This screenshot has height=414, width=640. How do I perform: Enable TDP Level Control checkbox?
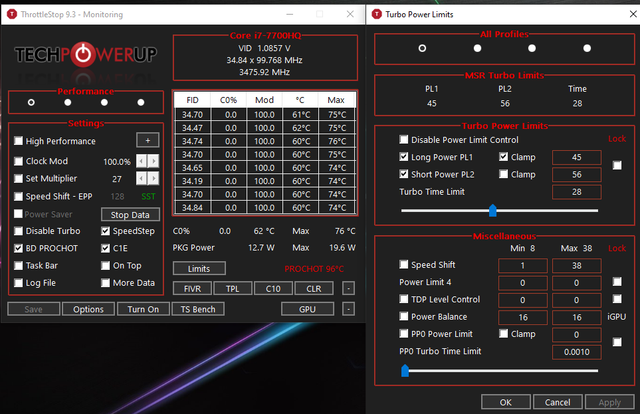point(404,299)
